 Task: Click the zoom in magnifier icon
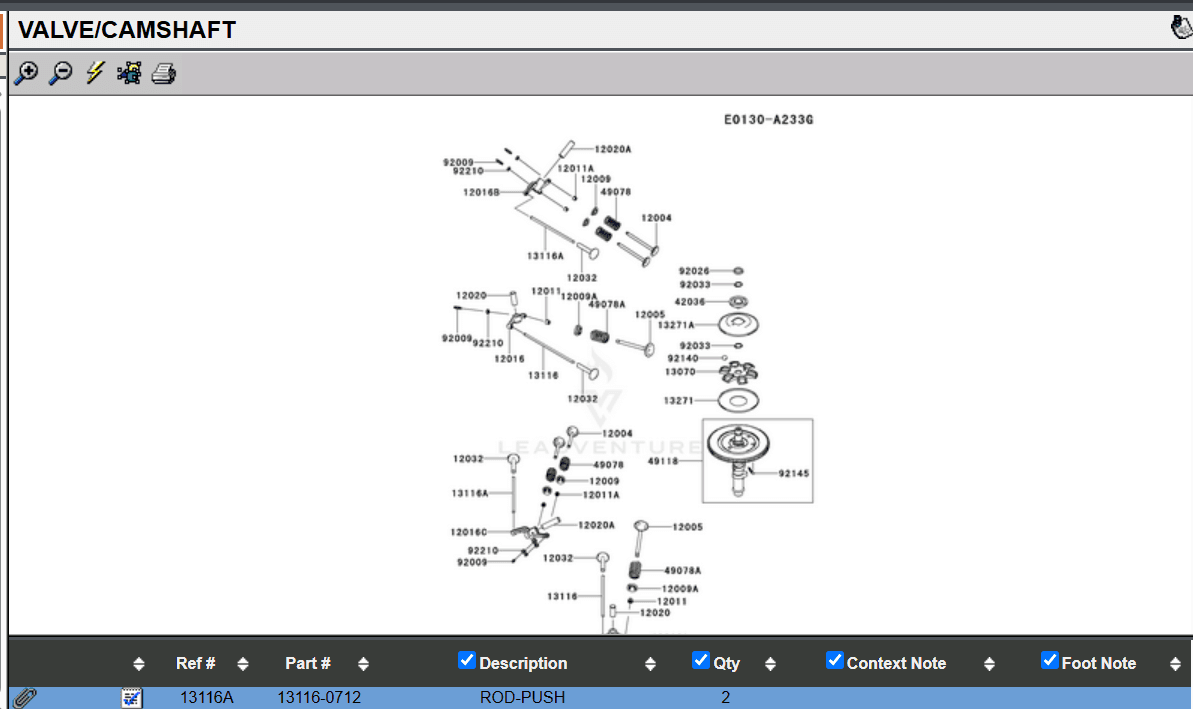click(x=26, y=73)
